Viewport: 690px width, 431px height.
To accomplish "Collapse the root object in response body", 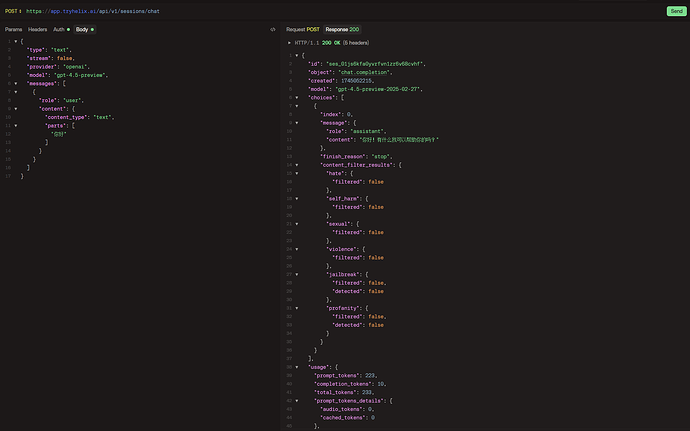I will coord(297,55).
